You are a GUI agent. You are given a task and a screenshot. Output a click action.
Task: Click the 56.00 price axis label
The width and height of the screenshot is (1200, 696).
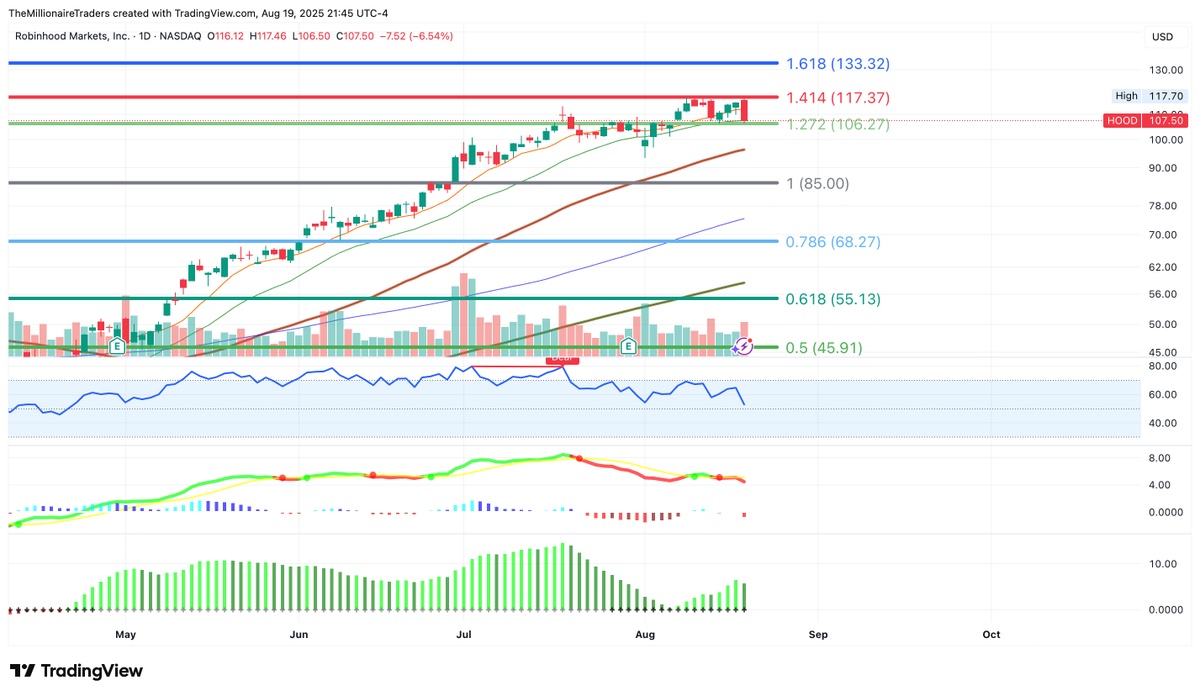point(1165,294)
